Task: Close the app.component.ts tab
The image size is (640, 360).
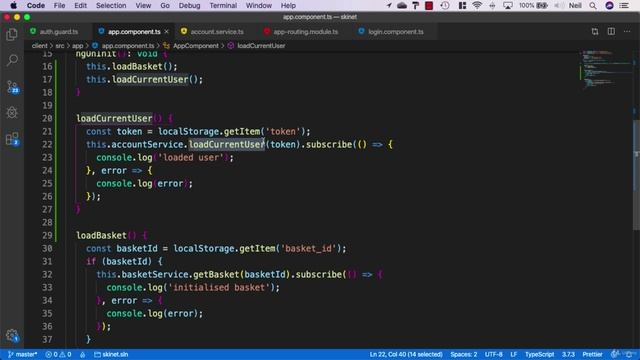Action: point(167,31)
